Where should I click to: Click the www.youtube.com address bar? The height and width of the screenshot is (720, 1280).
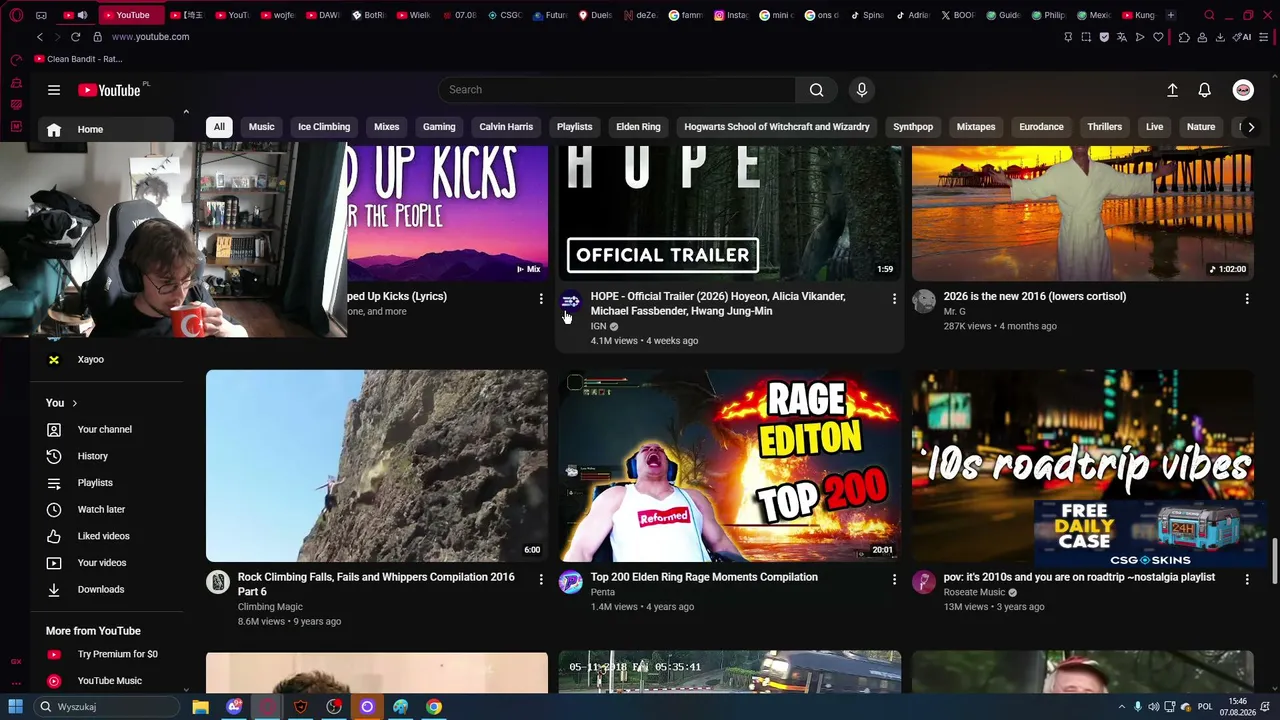(150, 37)
